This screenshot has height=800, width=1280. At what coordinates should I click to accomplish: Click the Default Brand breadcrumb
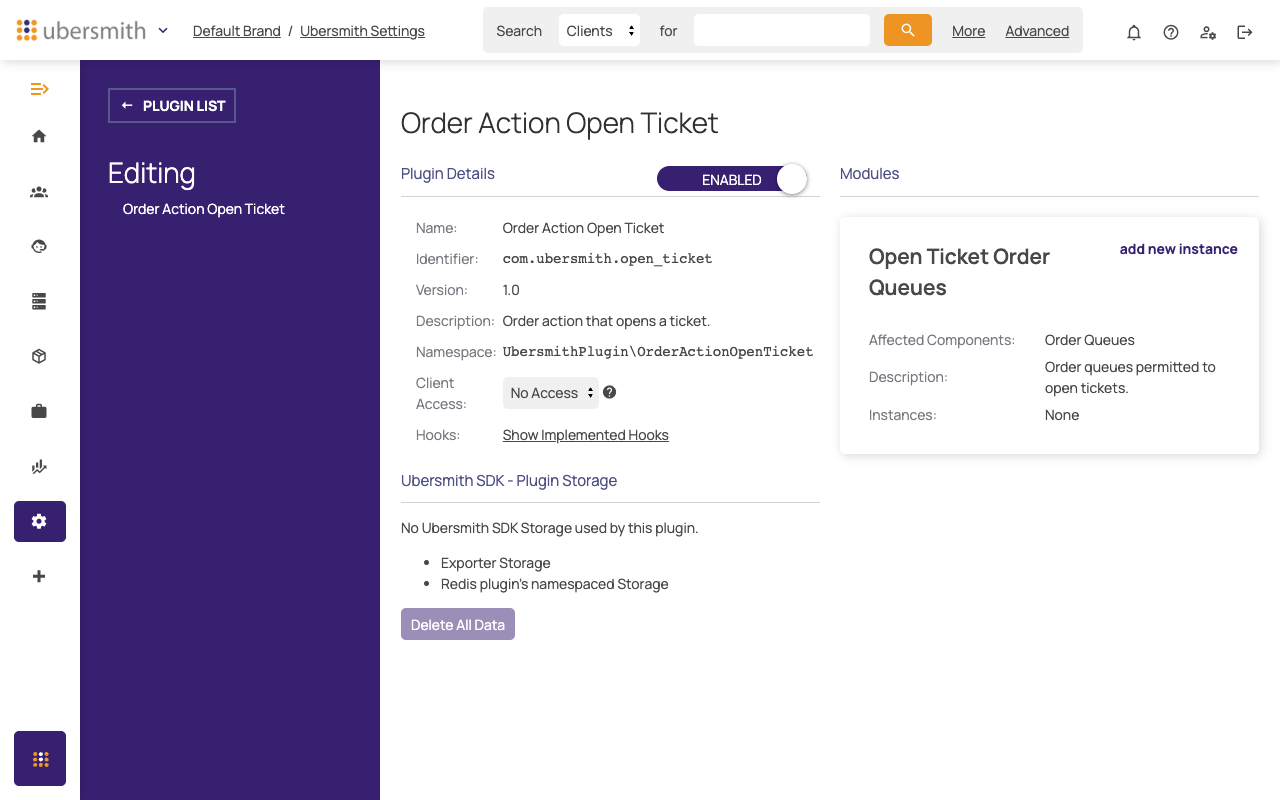(x=237, y=31)
